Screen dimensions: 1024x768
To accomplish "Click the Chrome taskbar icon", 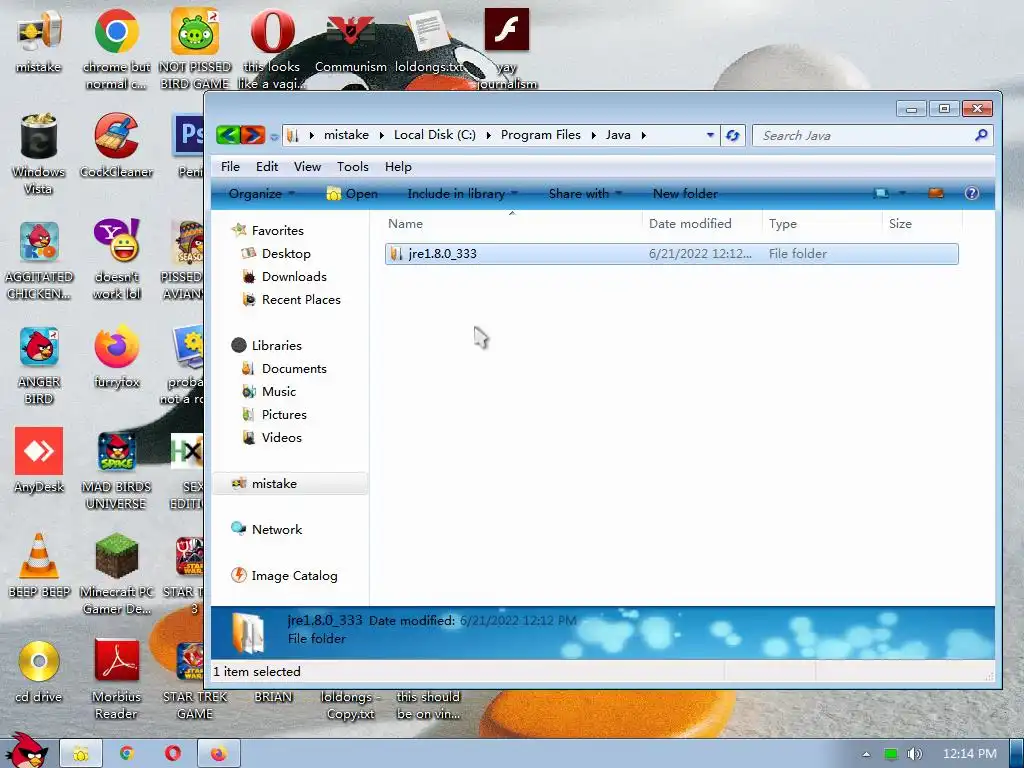I will pyautogui.click(x=126, y=754).
